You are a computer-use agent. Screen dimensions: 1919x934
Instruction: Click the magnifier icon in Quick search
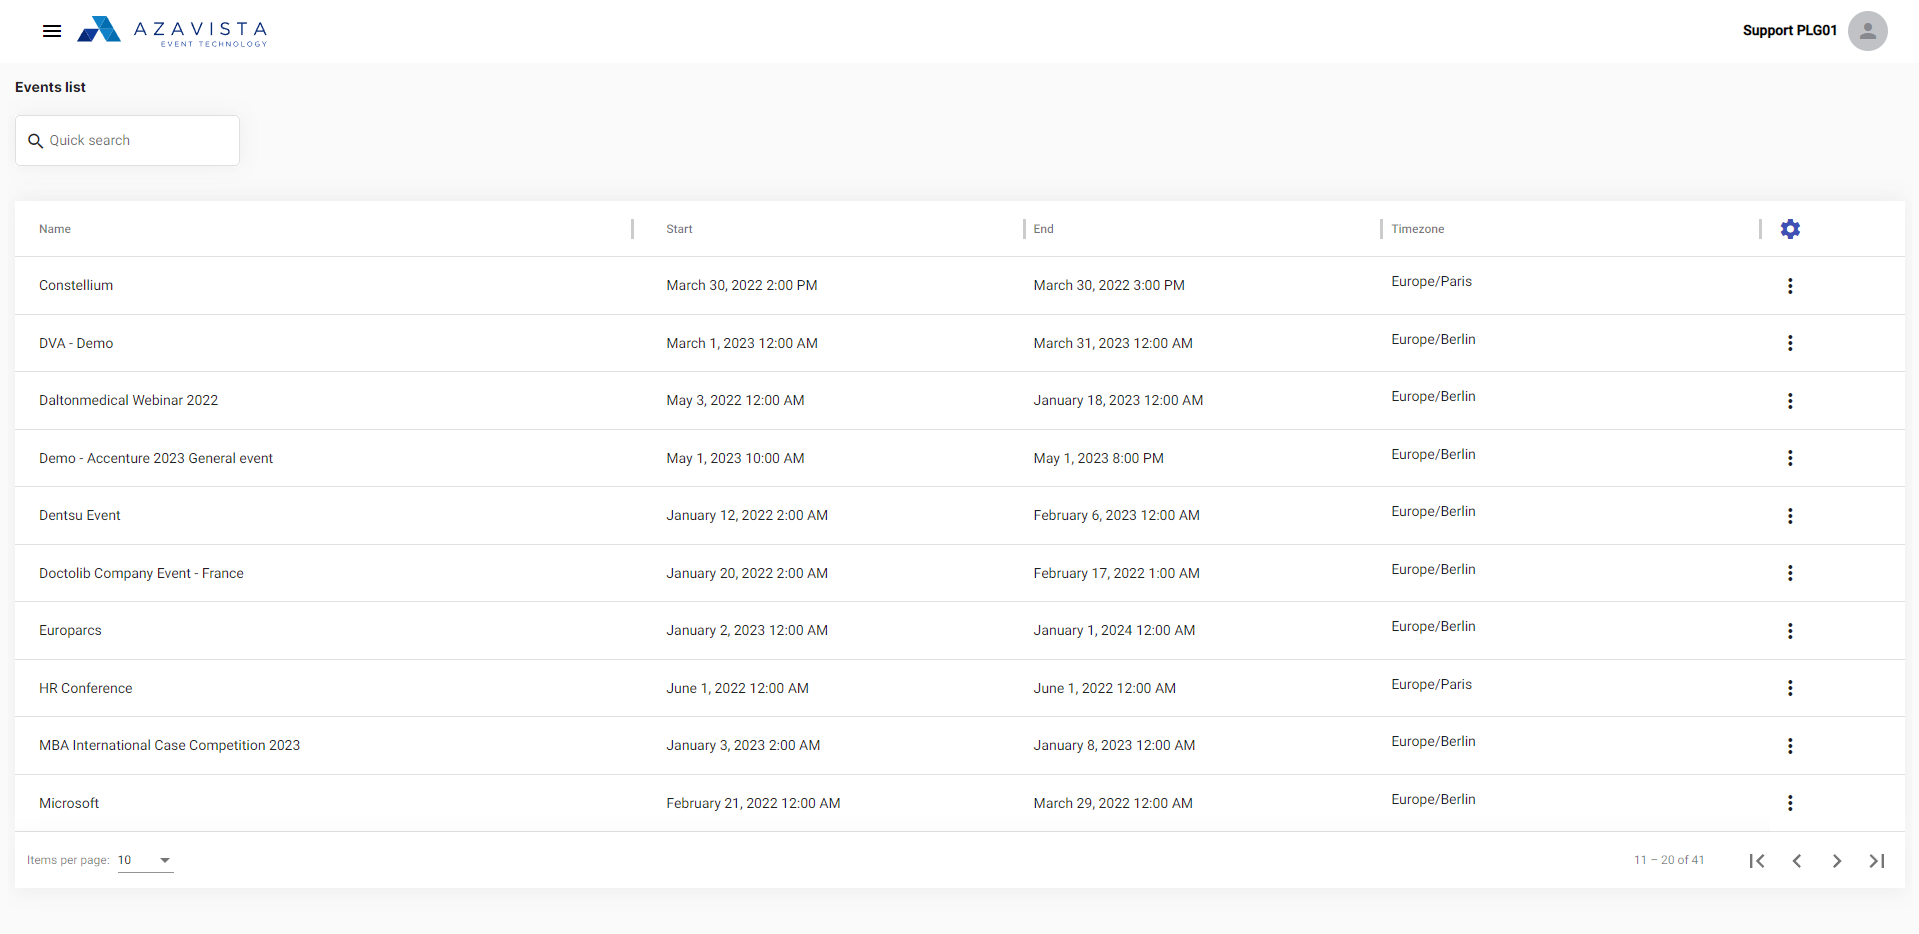pos(36,141)
